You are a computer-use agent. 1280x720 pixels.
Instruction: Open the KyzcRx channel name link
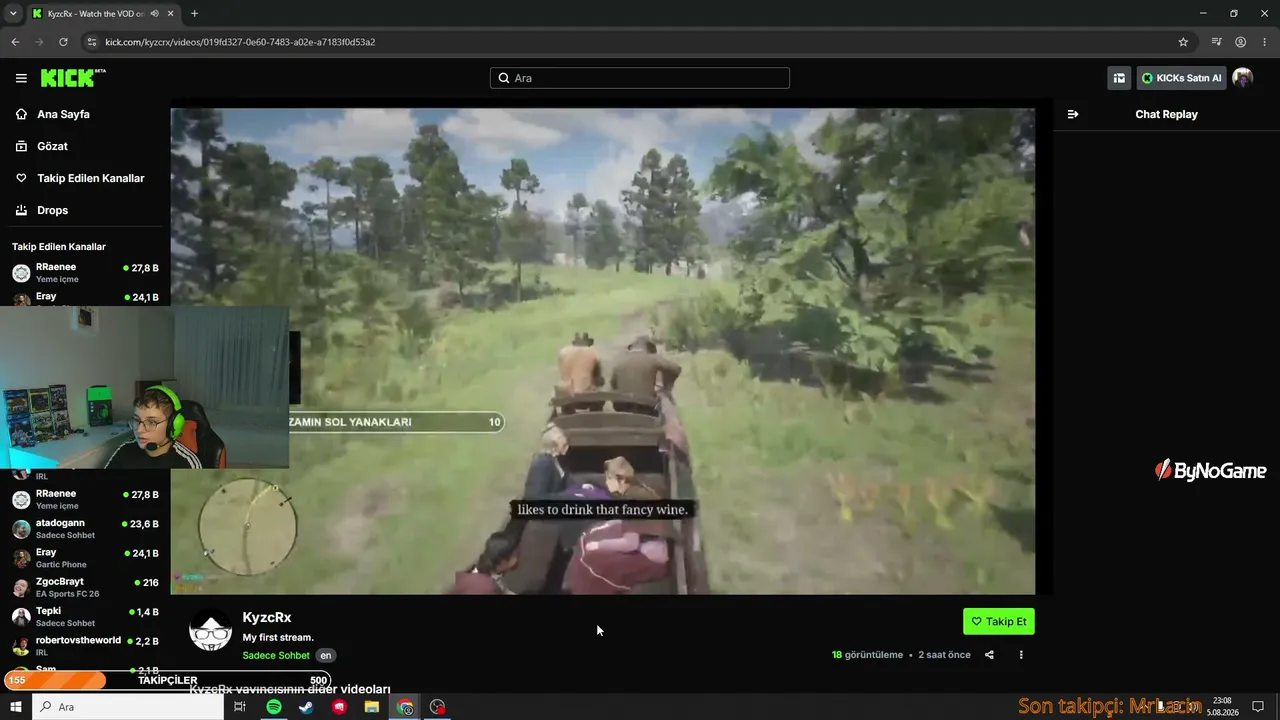267,618
